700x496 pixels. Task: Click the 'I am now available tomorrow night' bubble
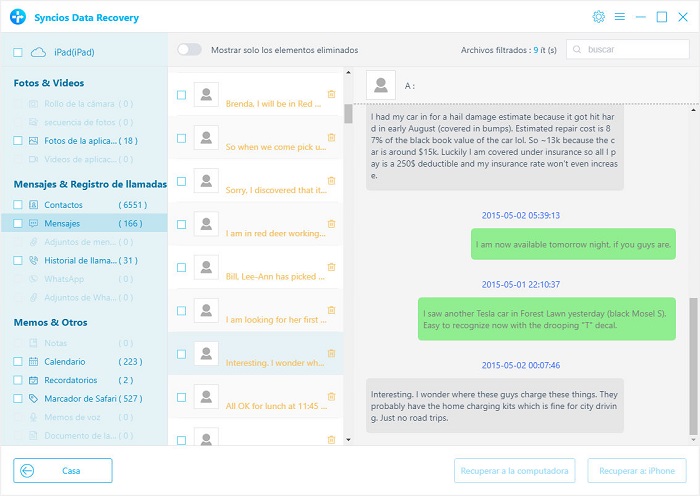click(x=573, y=244)
